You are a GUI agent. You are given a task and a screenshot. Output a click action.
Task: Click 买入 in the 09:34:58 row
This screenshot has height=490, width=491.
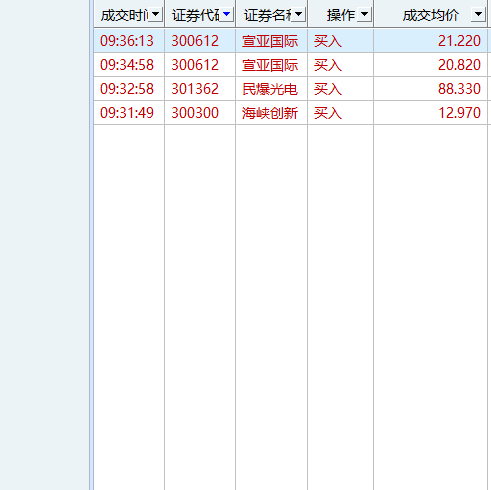click(x=328, y=65)
